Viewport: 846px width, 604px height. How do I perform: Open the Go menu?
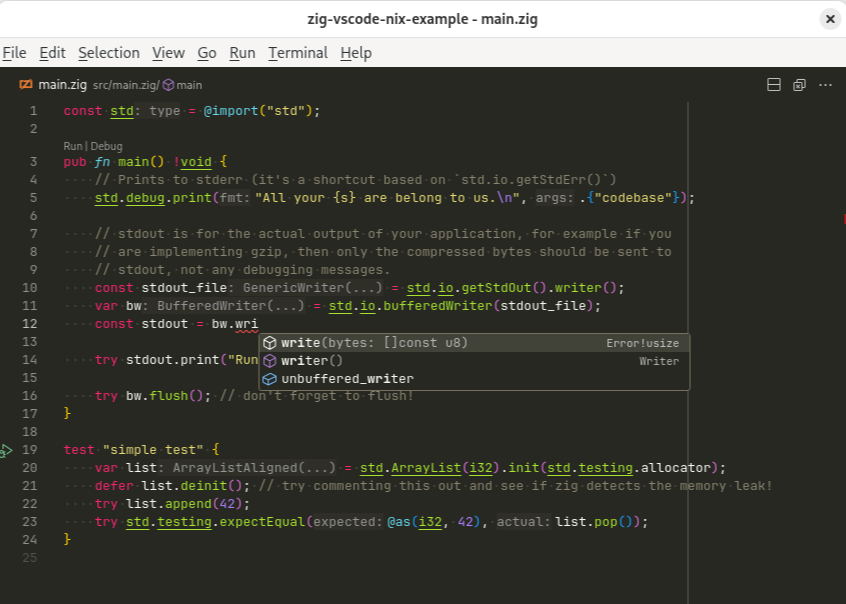pyautogui.click(x=207, y=53)
